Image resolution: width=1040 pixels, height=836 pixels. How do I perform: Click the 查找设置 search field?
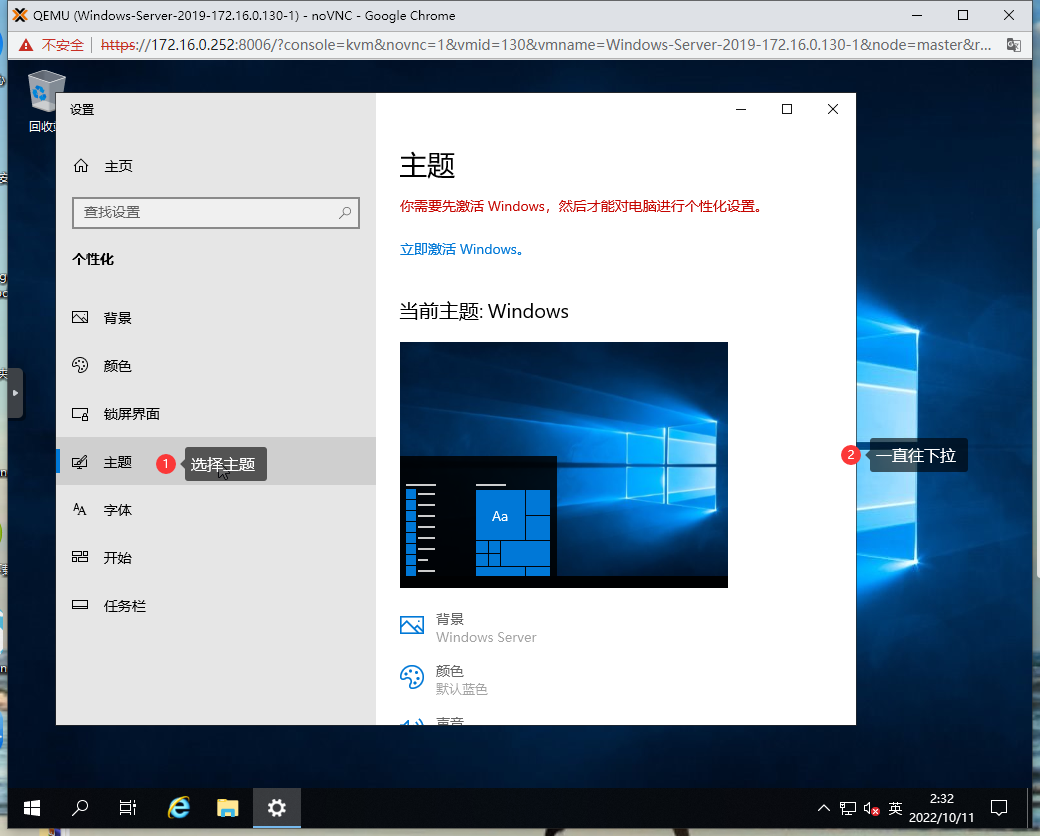(x=216, y=213)
